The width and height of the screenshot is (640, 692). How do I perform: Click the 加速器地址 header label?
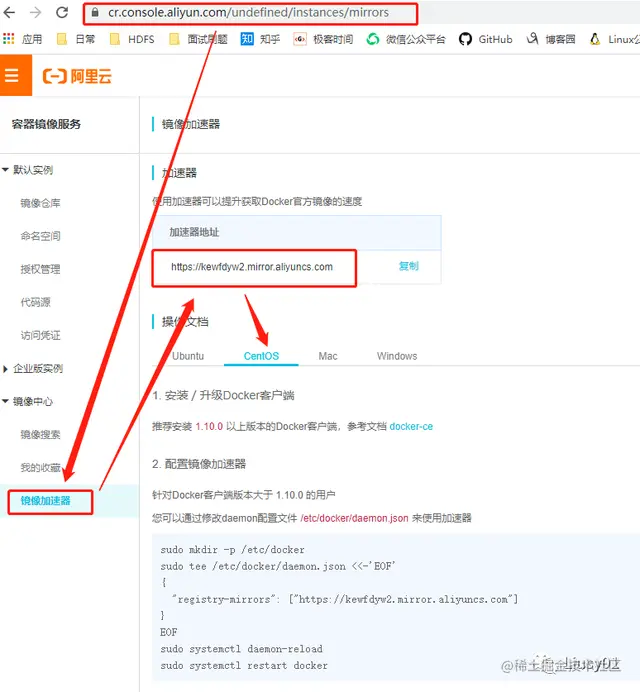tap(194, 232)
